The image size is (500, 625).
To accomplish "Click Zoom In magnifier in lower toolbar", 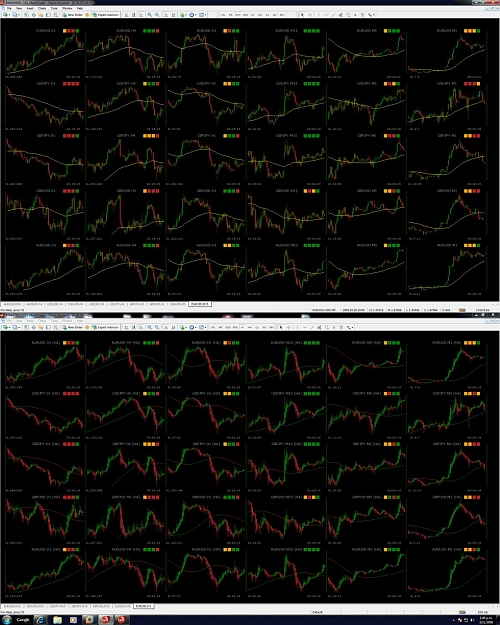I will (150, 327).
